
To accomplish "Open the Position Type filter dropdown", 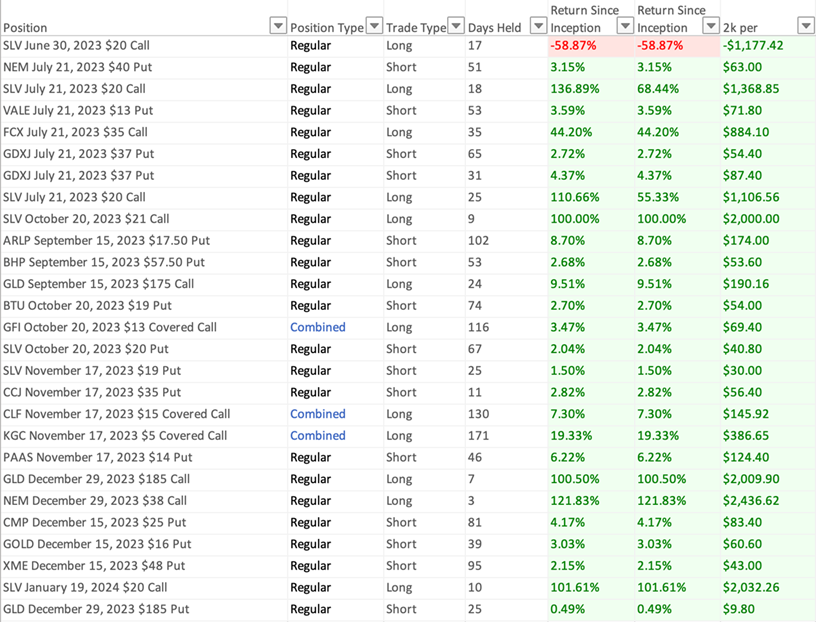I will coord(374,26).
